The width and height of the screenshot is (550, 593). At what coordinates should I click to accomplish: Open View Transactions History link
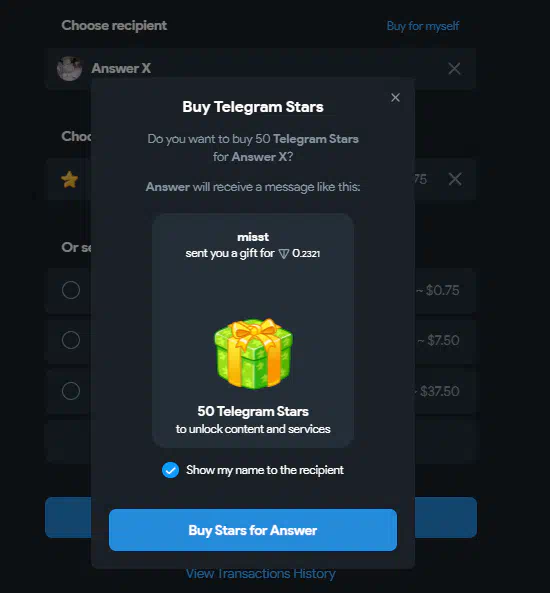point(261,574)
